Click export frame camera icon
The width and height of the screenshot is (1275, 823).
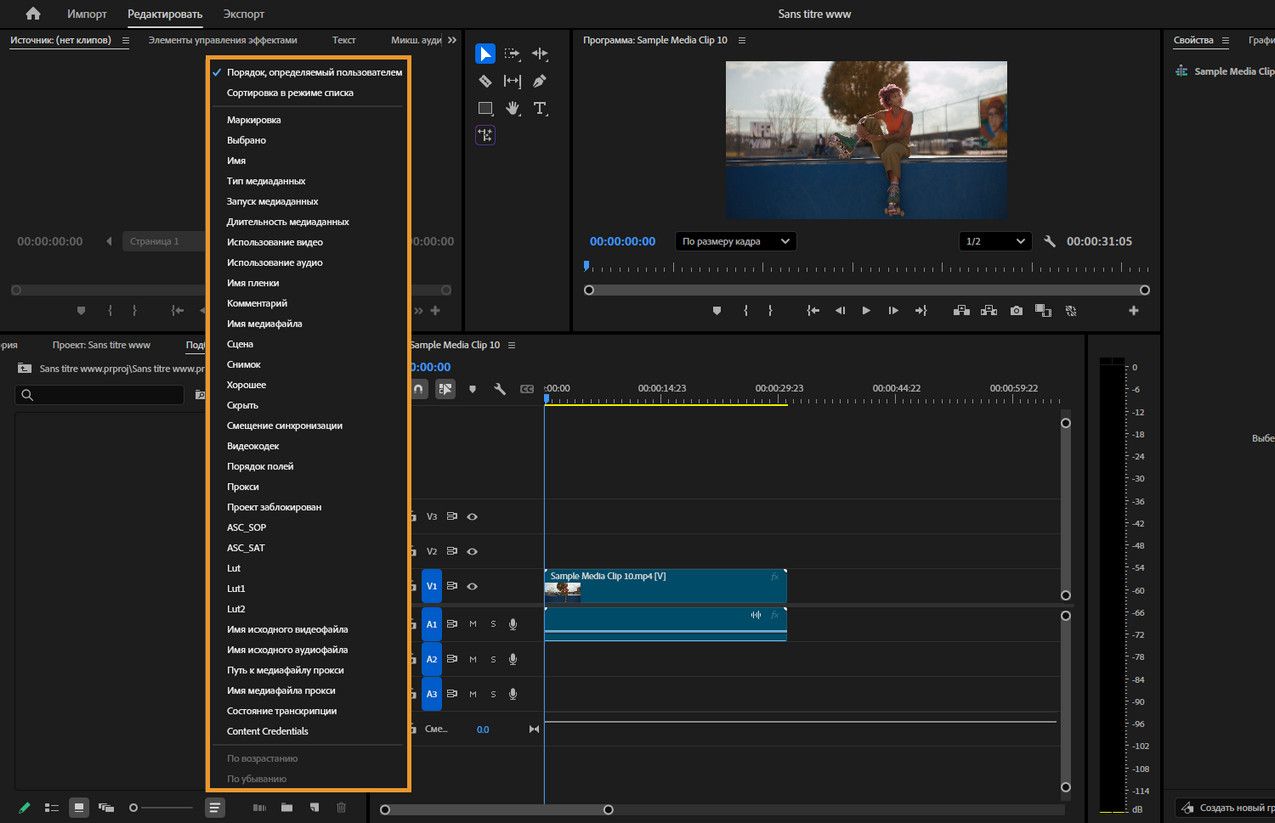point(1016,311)
